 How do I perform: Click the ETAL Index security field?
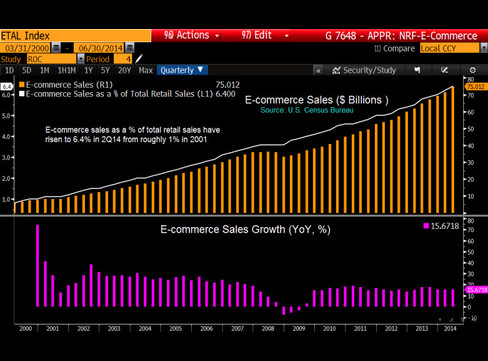click(75, 36)
